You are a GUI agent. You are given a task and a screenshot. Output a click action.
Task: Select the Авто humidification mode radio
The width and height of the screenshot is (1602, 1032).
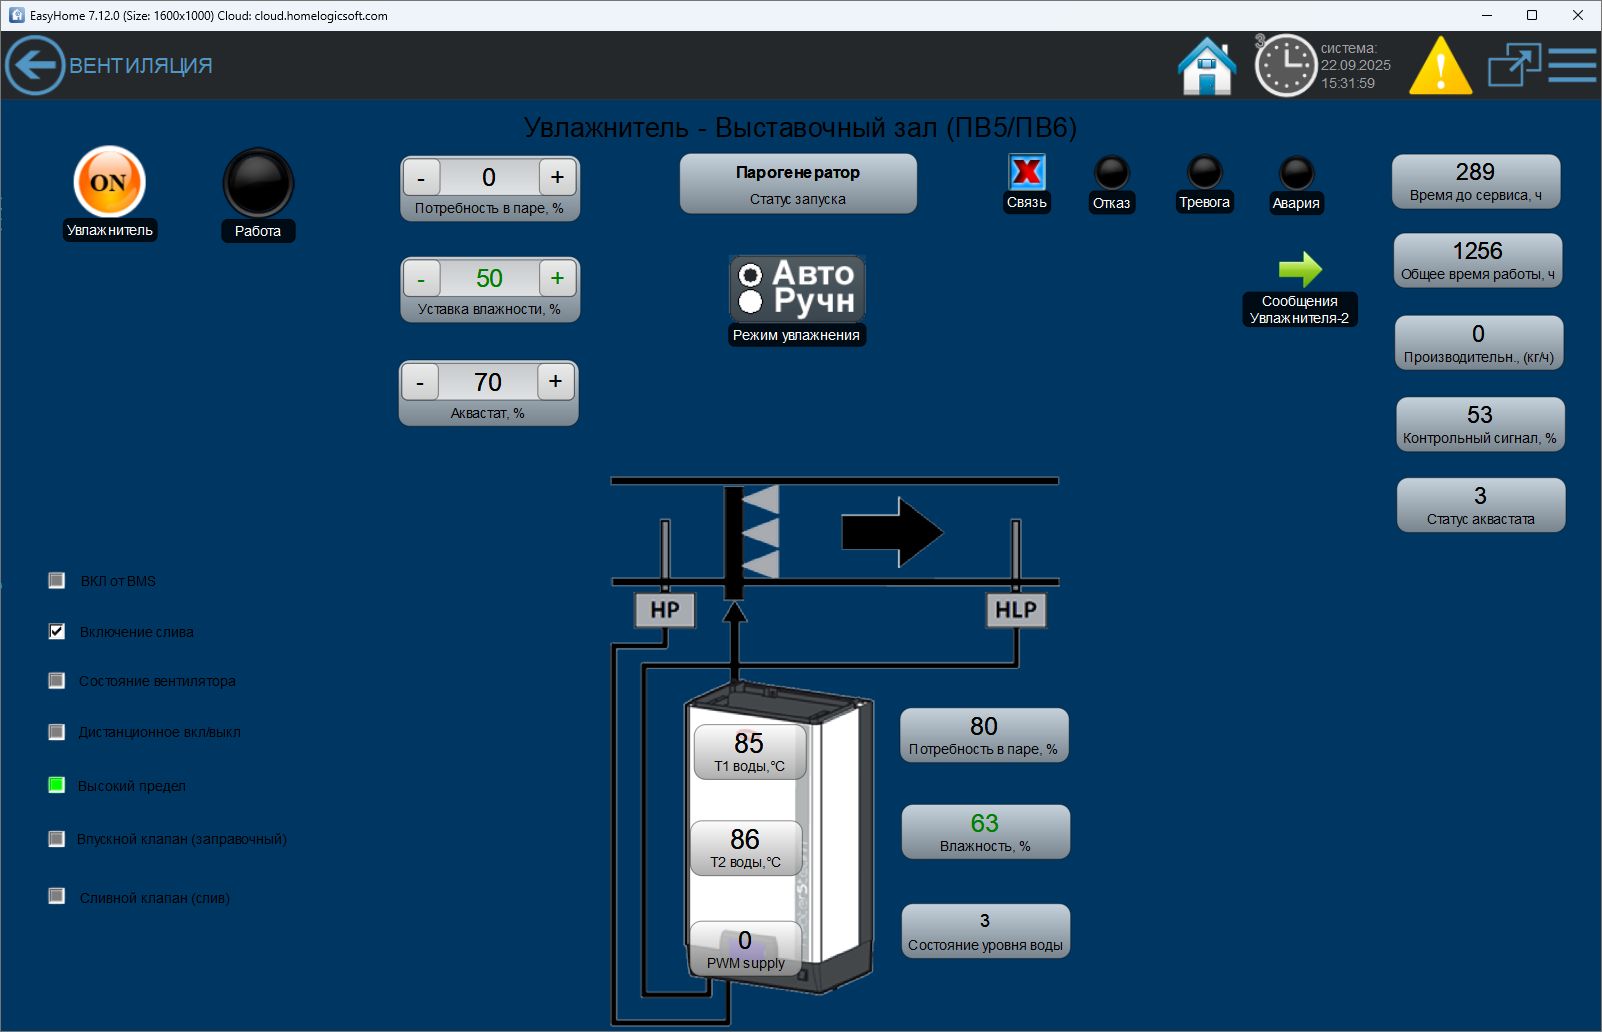click(751, 274)
